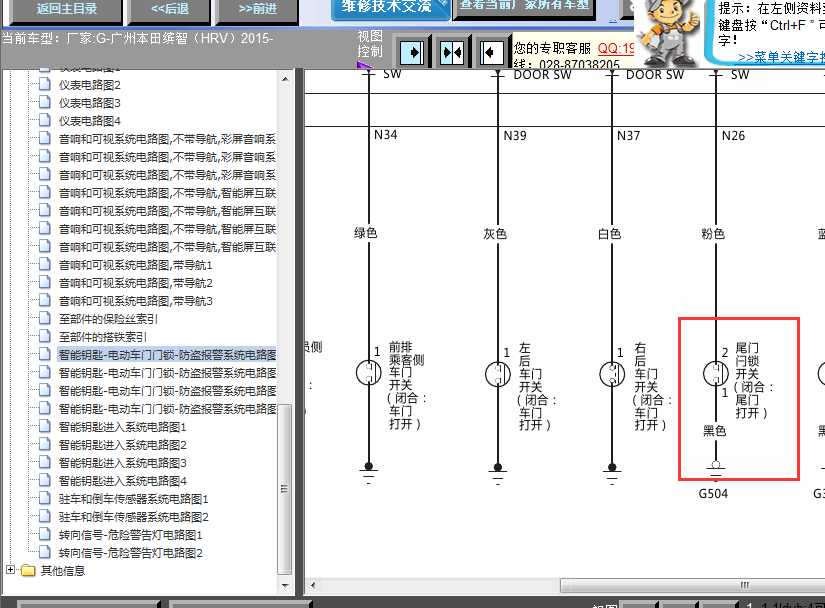The height and width of the screenshot is (608, 825).
Task: Click the N37 connector label
Action: [628, 136]
